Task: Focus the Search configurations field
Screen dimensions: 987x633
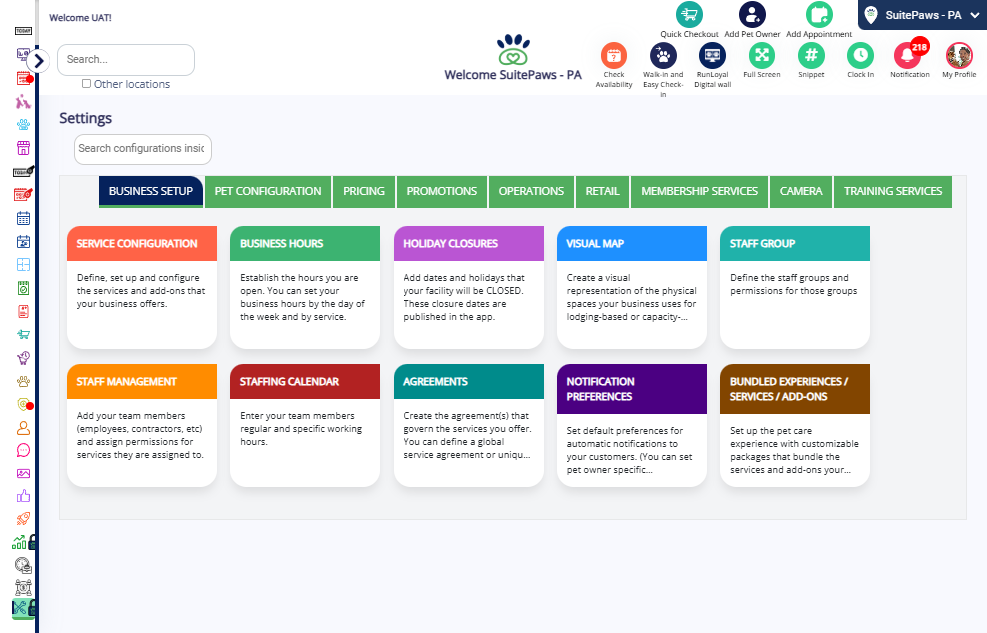Action: [143, 149]
